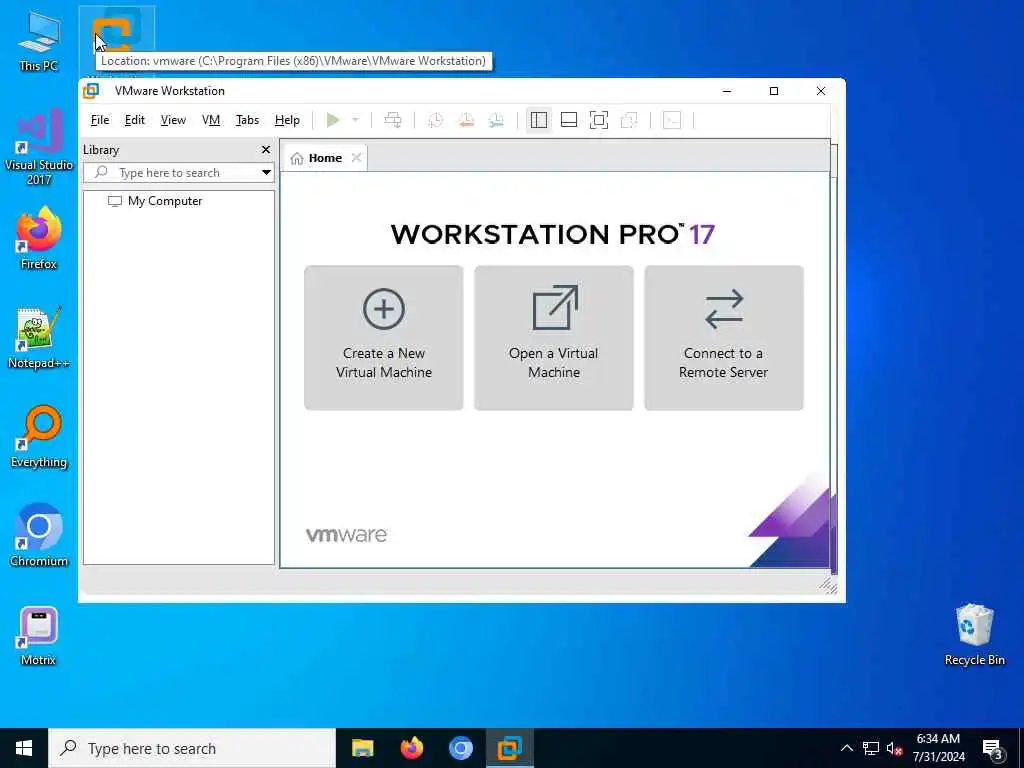The height and width of the screenshot is (768, 1024).
Task: Open the Help menu
Action: pos(287,120)
